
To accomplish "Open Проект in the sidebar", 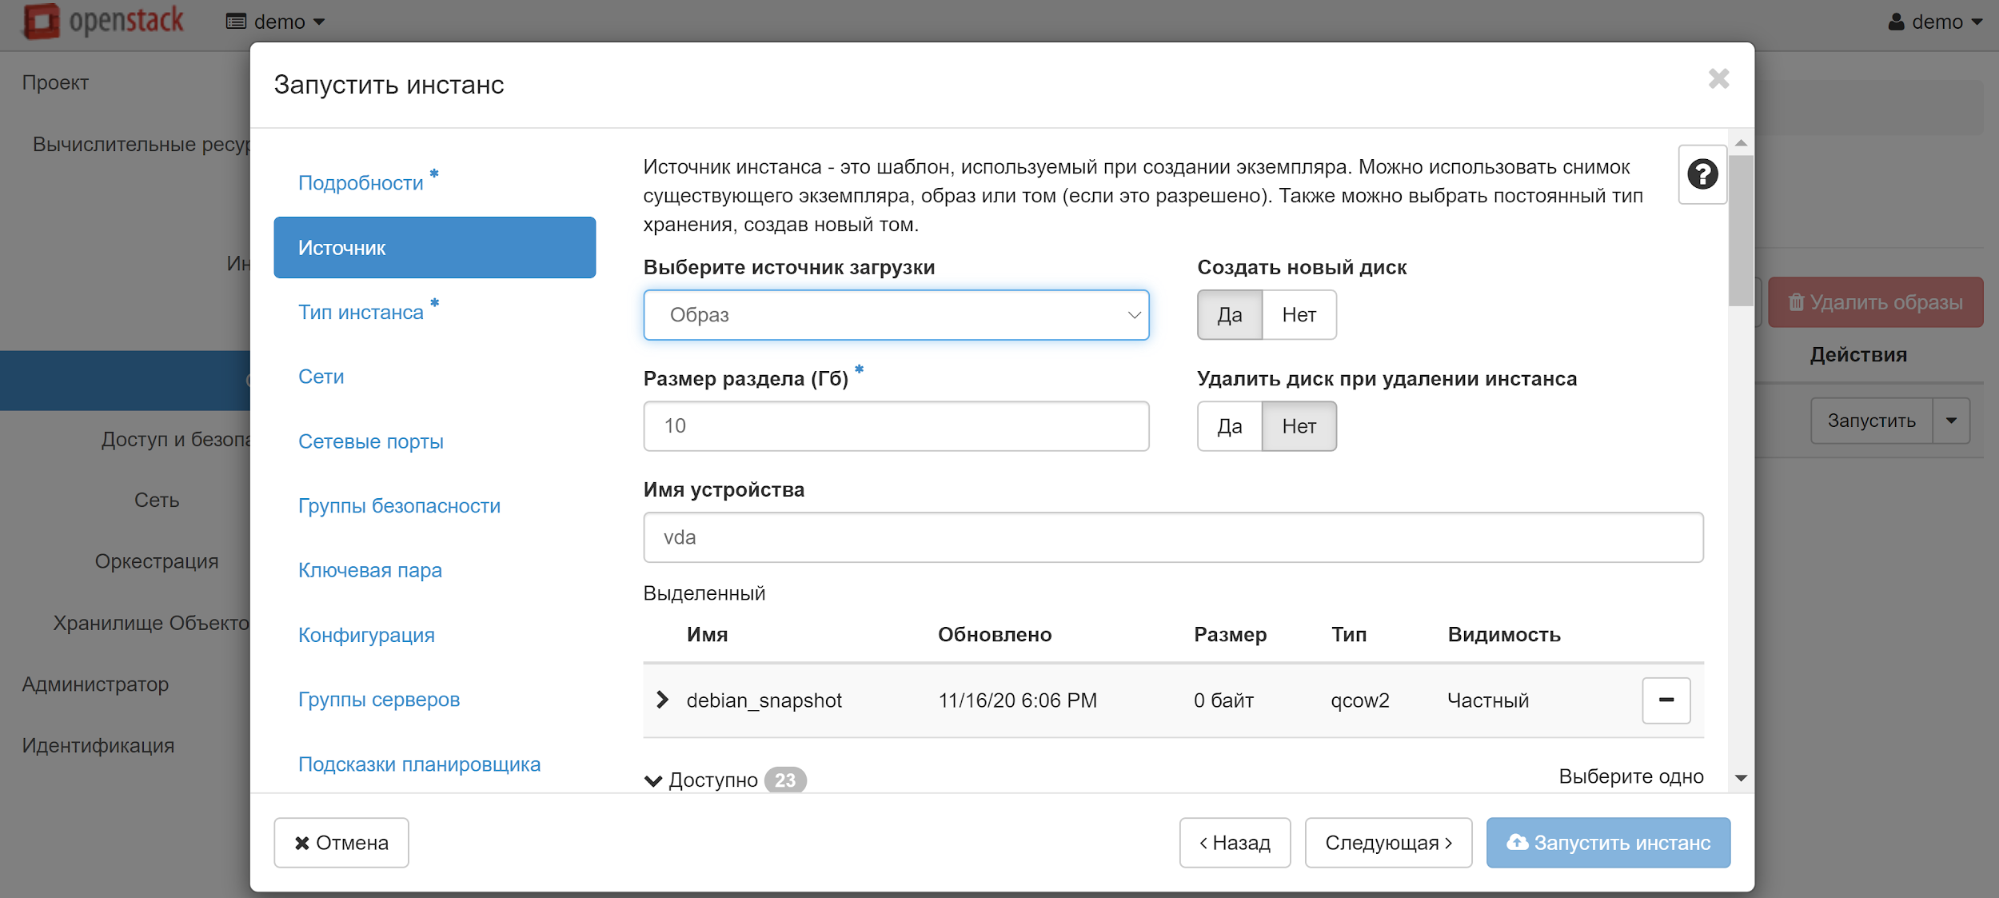I will 56,83.
